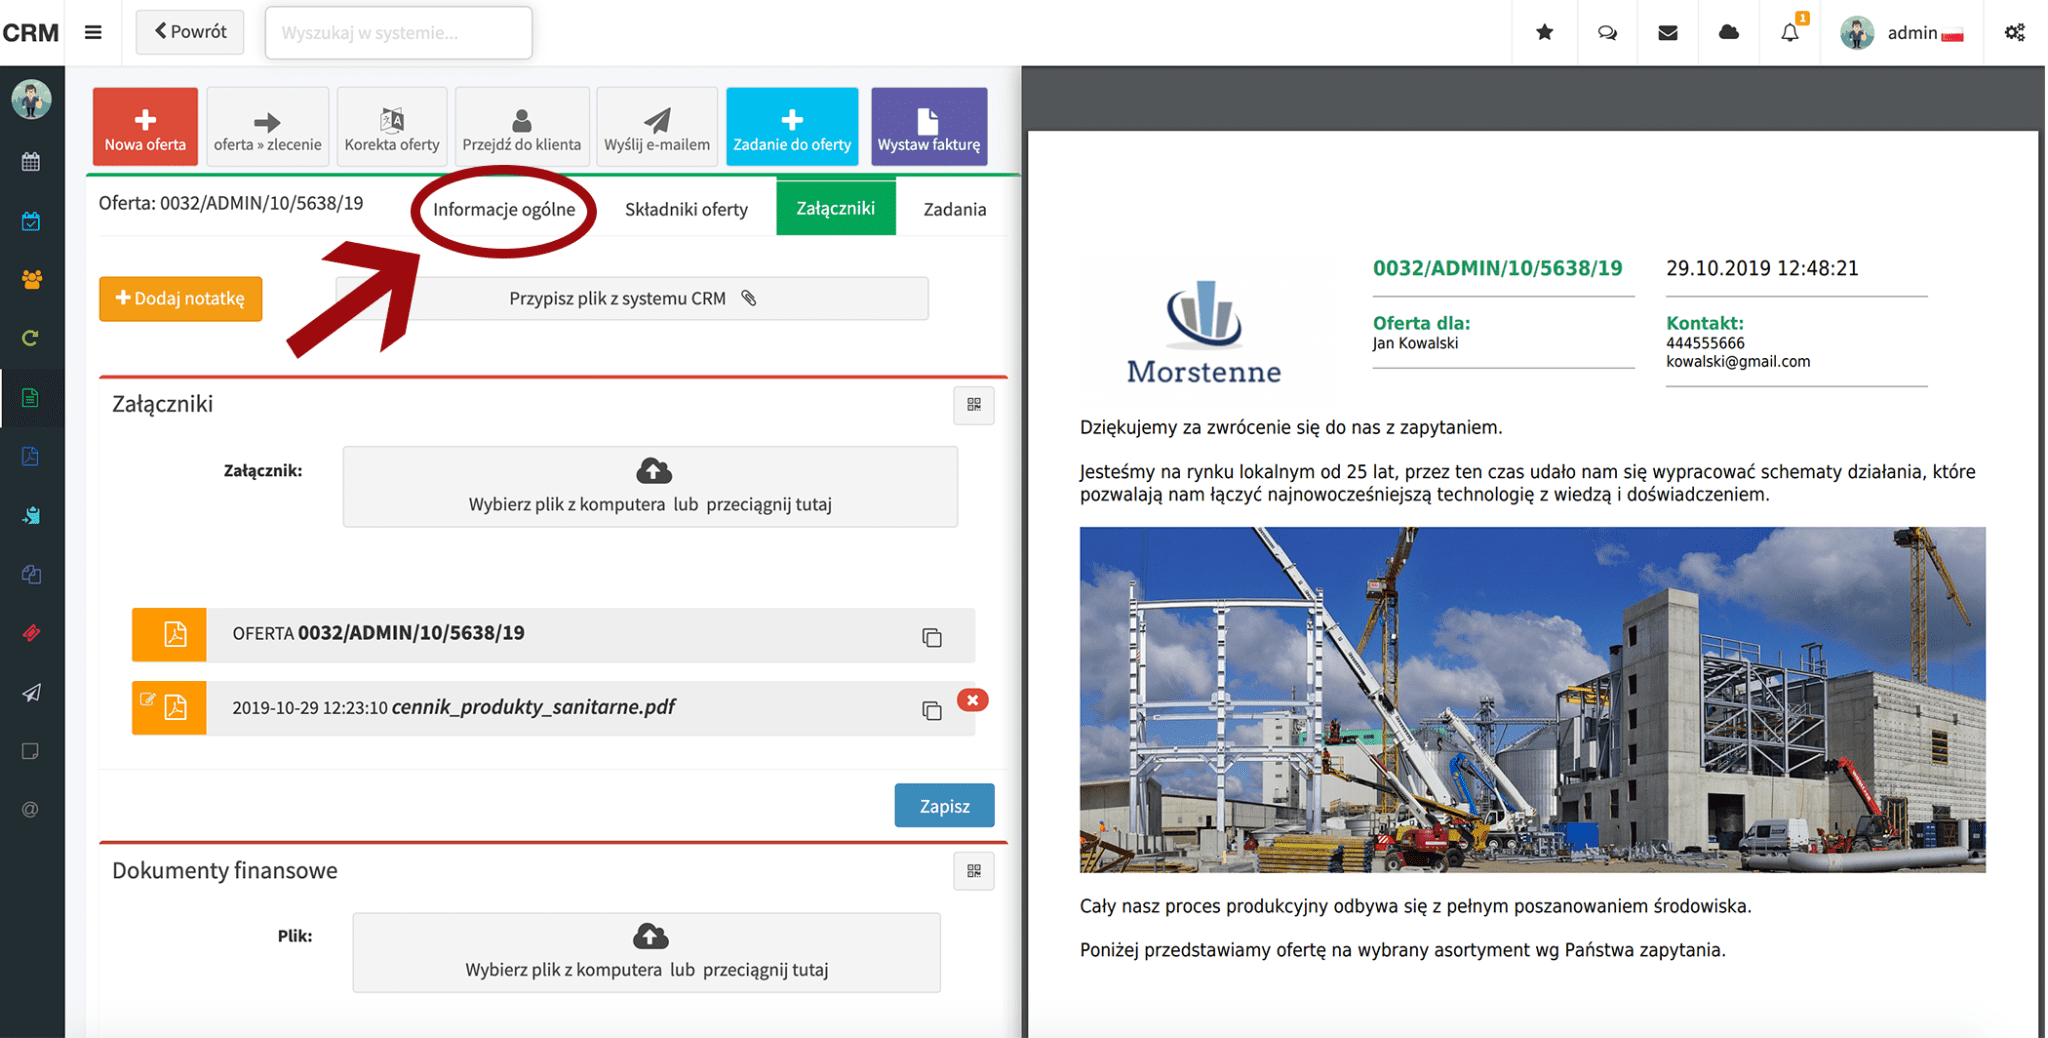Click the Nowa oferta button
Screen dimensions: 2048x1038
click(145, 126)
